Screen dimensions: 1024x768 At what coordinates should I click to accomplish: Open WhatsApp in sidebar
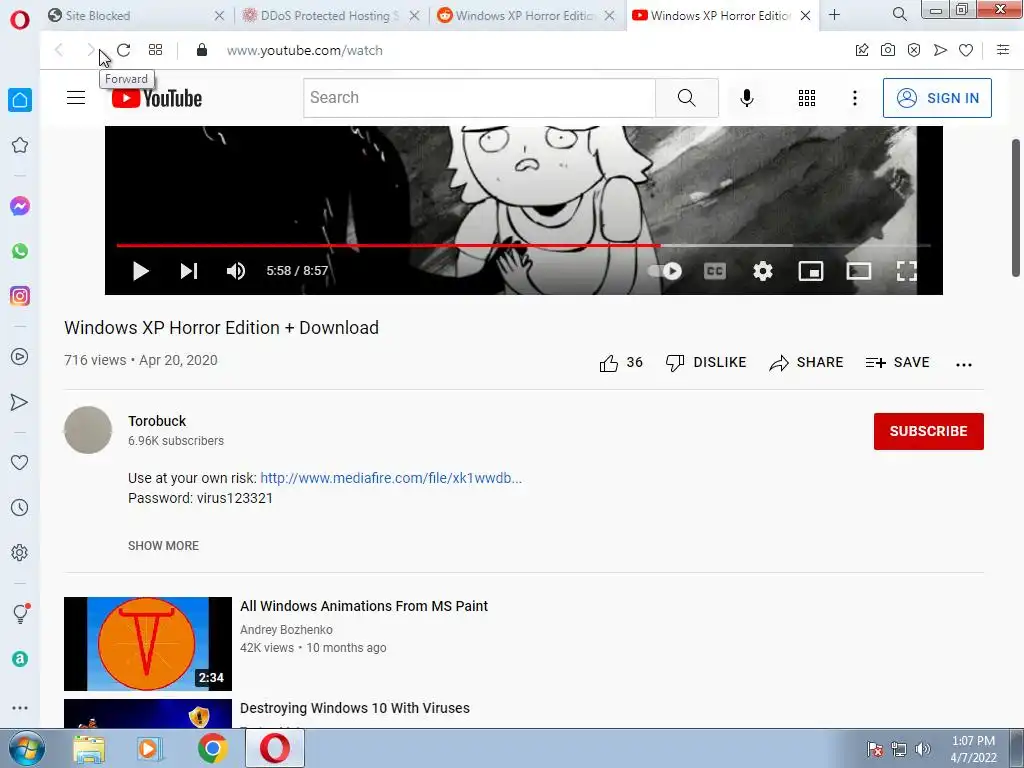[x=20, y=251]
